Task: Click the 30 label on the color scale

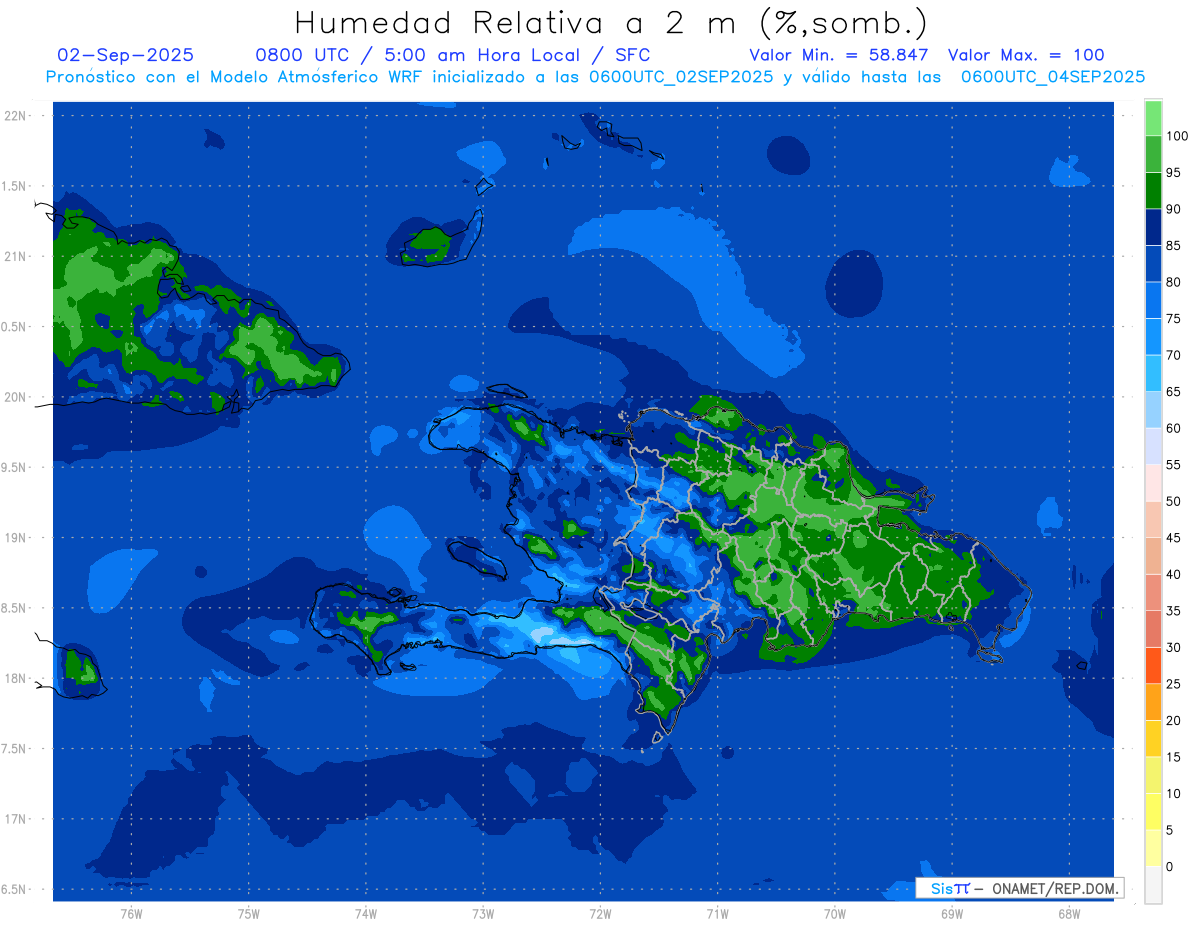Action: tap(1173, 647)
